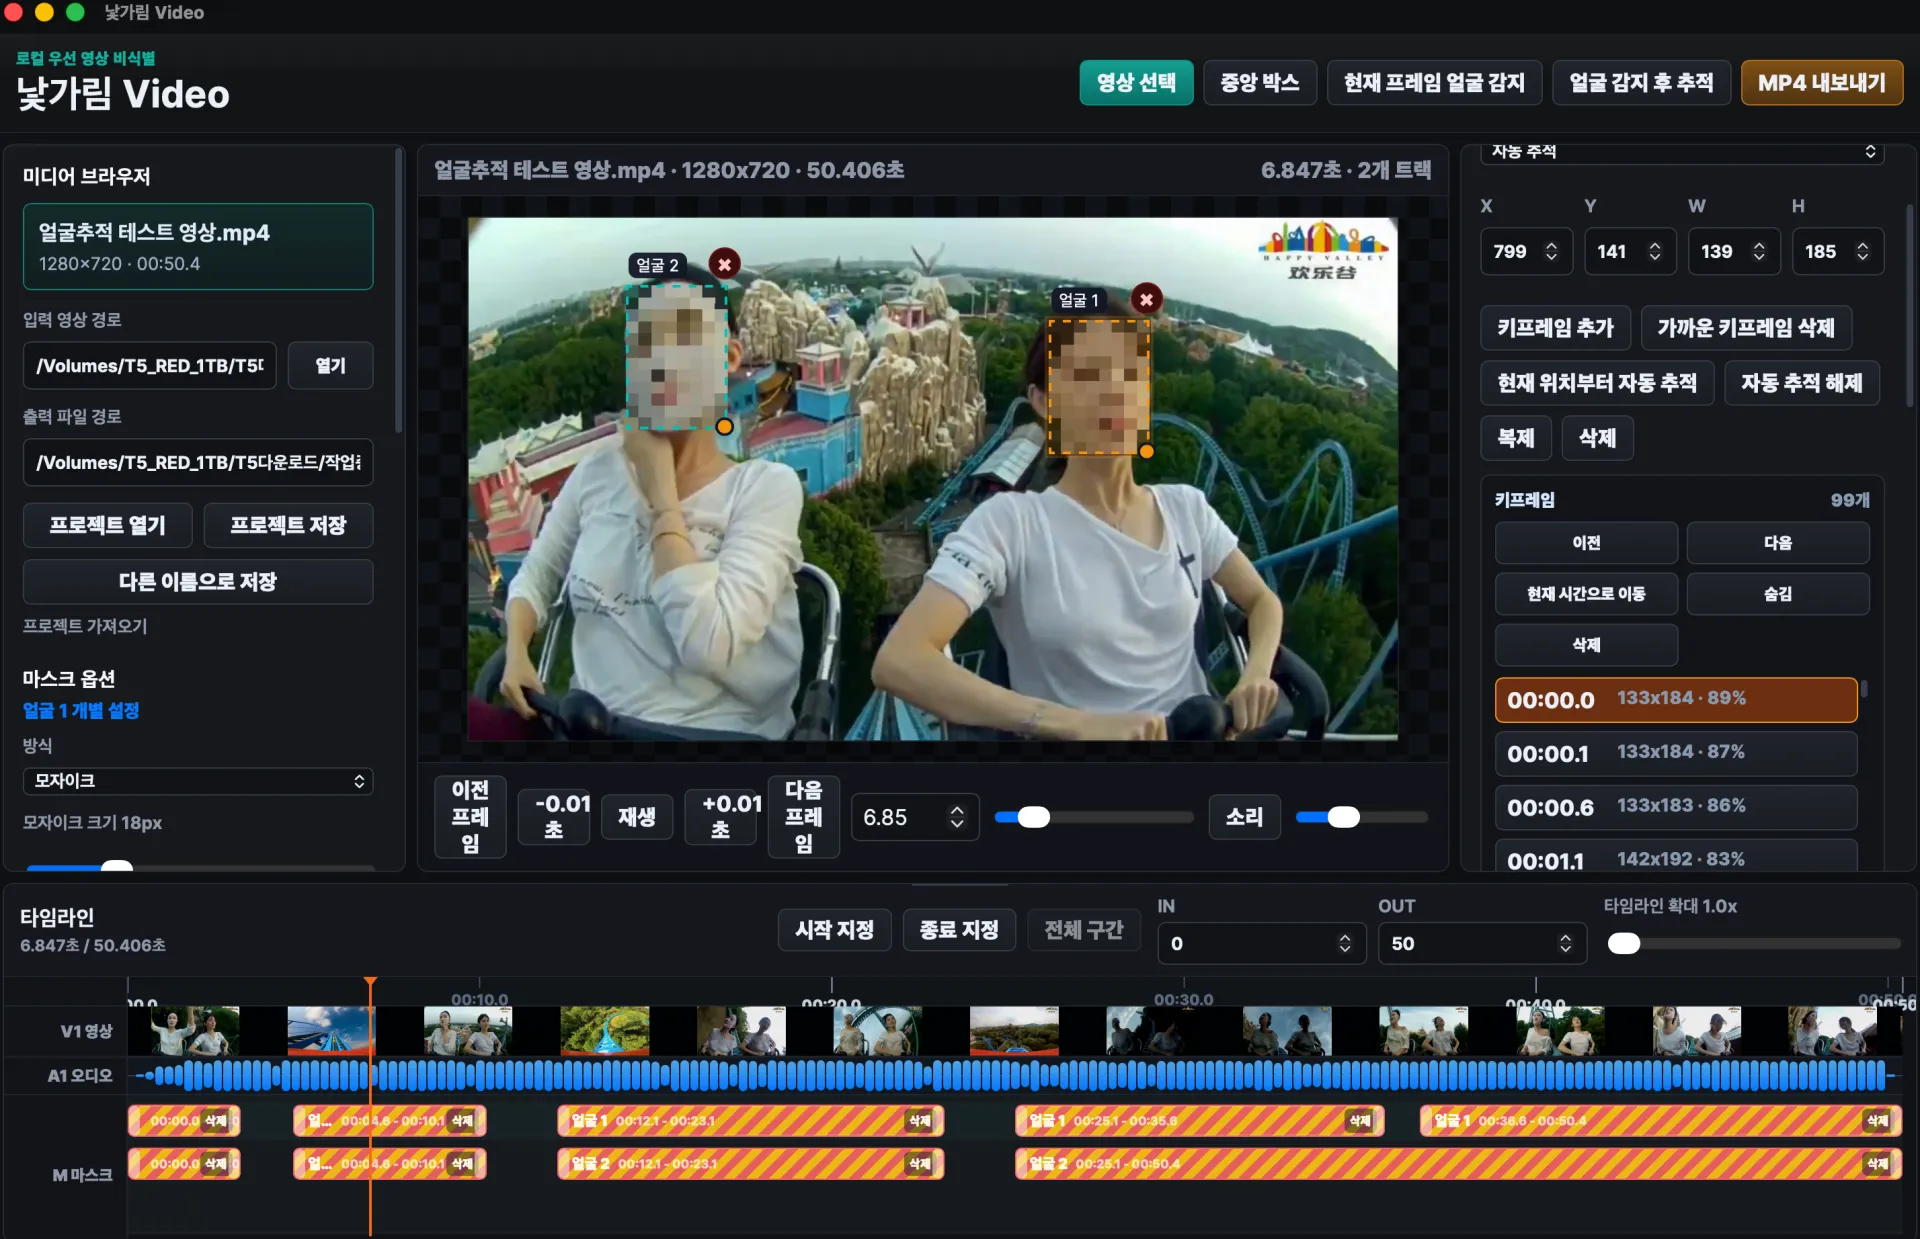The image size is (1920, 1239).
Task: Grab the orange resize handle of the 얼굴 1 box
Action: point(1147,452)
